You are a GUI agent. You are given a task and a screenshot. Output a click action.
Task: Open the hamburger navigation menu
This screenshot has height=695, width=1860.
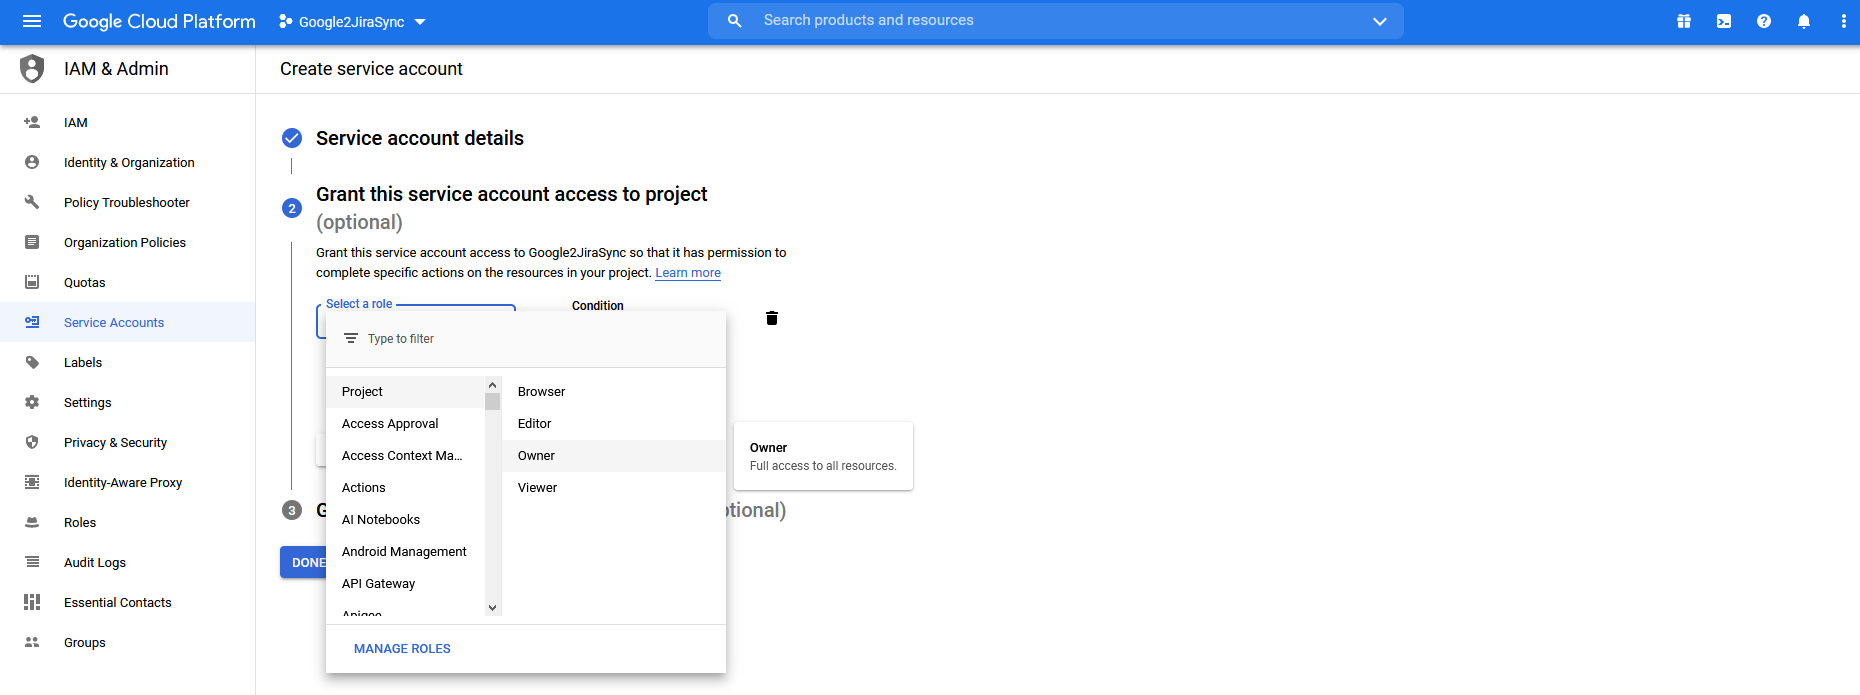(x=32, y=21)
